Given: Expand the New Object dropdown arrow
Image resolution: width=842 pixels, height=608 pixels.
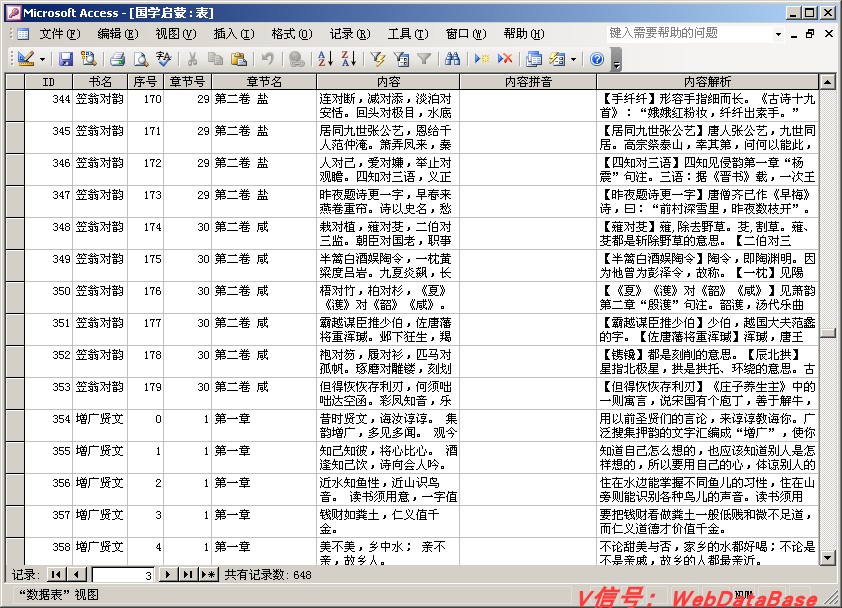Looking at the screenshot, I should tap(574, 60).
